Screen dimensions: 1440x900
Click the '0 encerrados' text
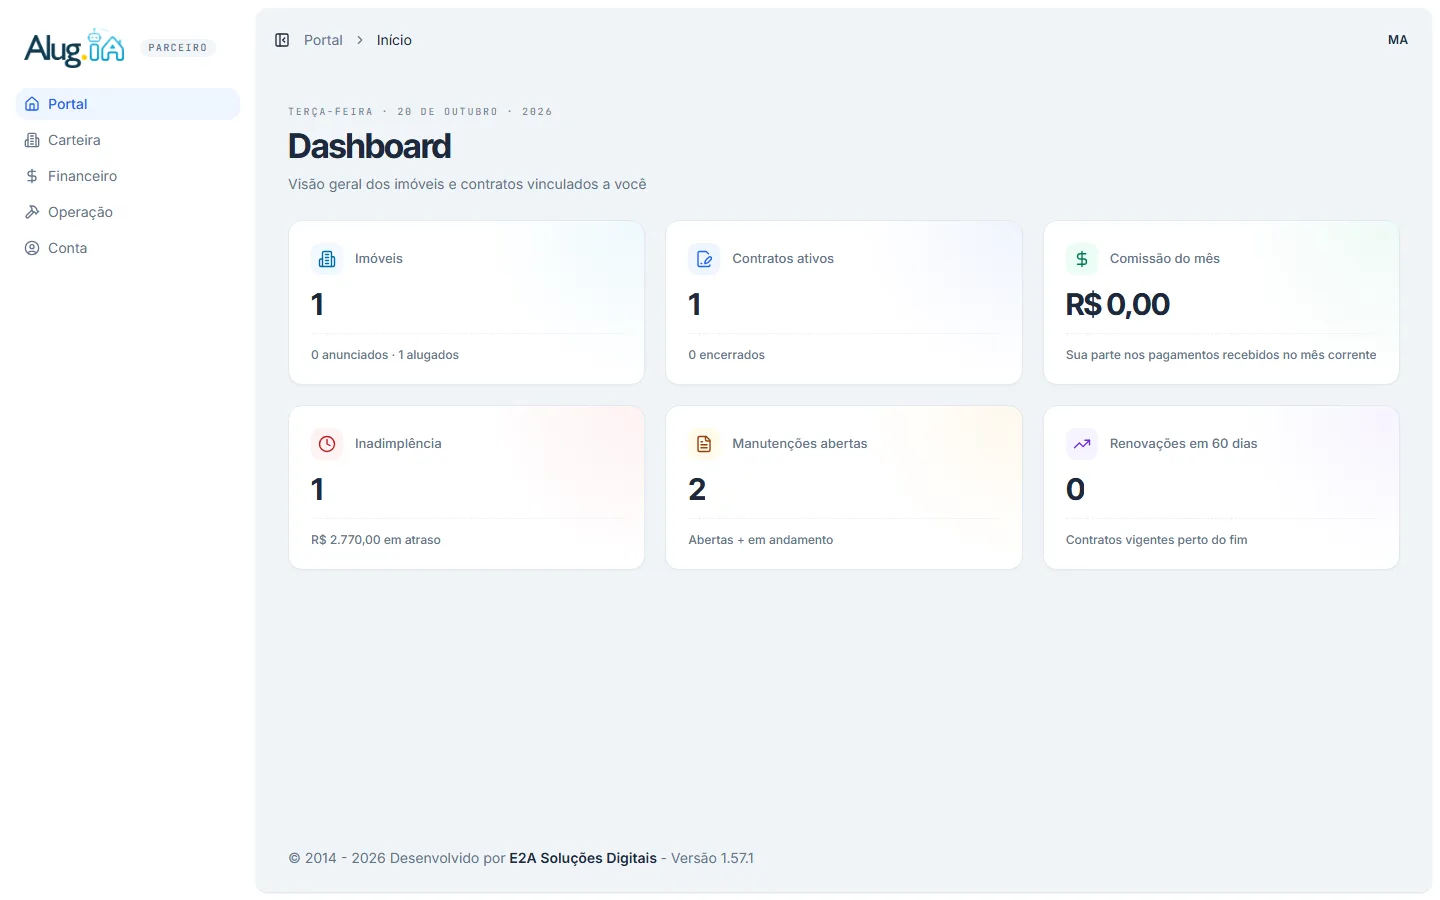click(726, 355)
